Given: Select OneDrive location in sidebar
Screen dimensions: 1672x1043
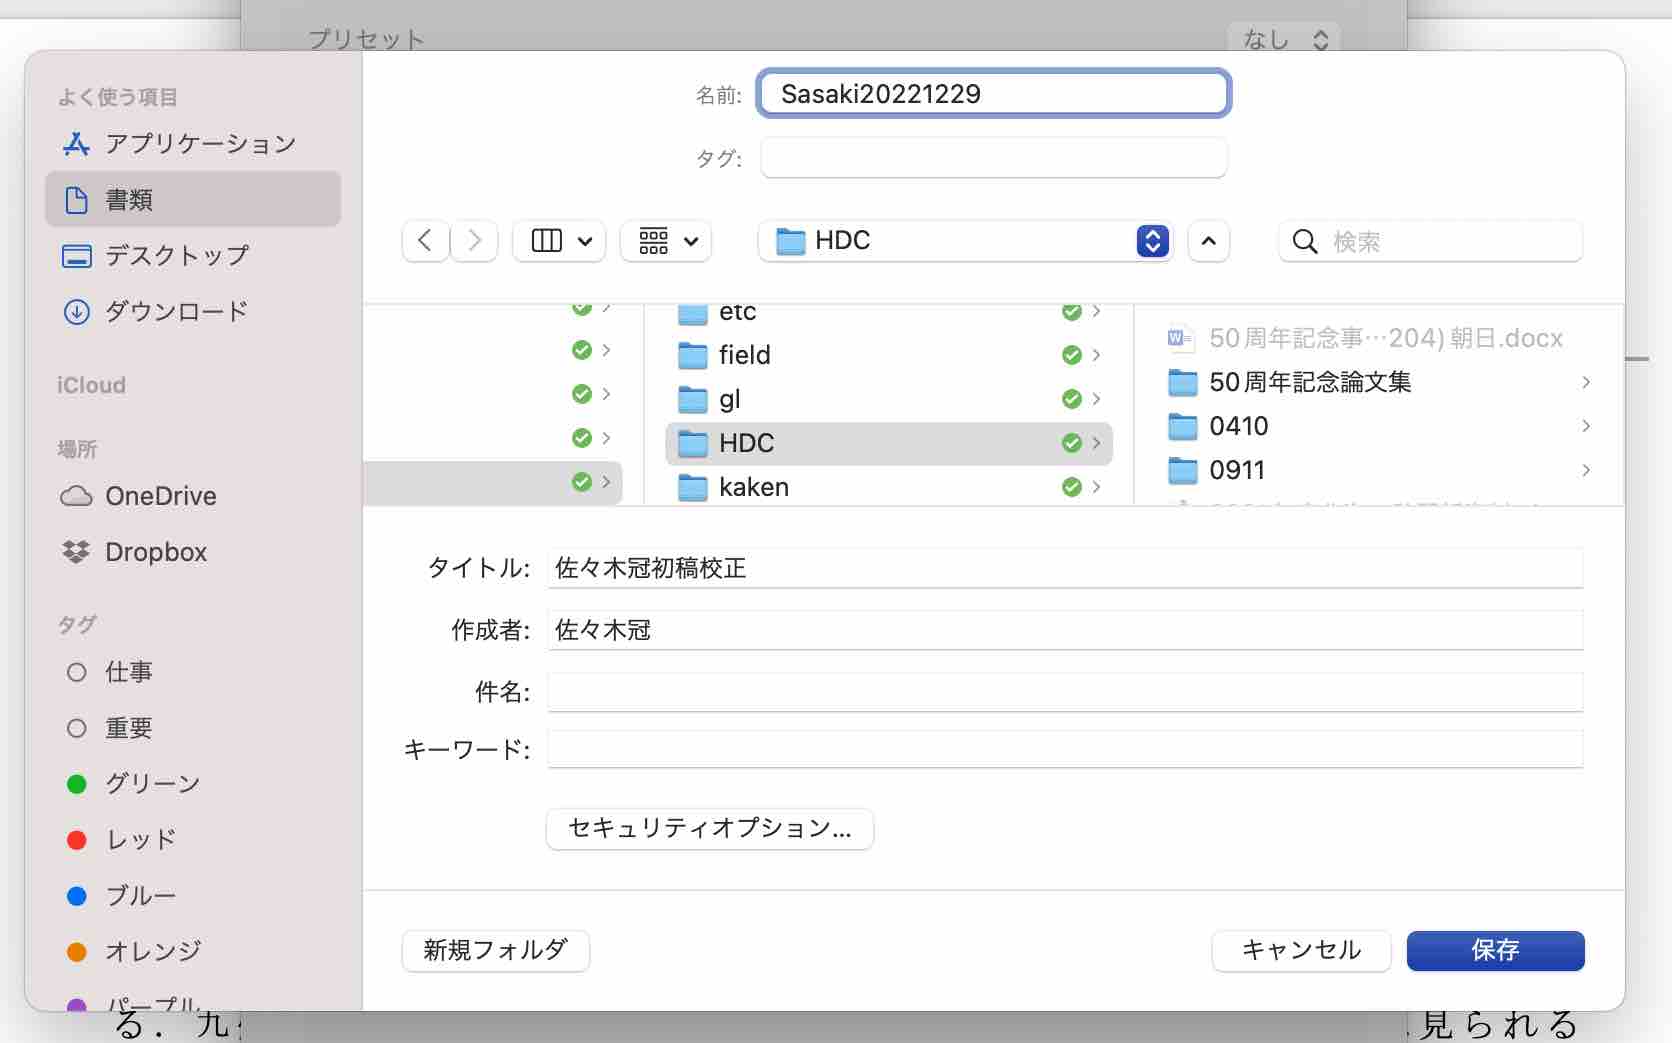Looking at the screenshot, I should coord(160,496).
